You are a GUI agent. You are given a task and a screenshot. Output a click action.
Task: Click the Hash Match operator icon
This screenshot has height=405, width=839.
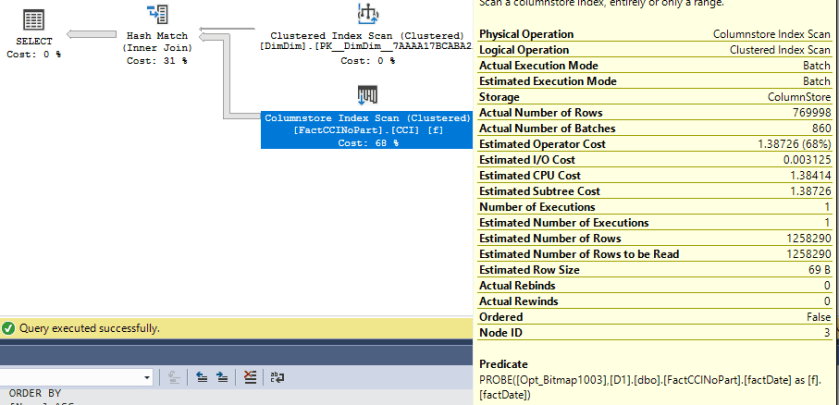pyautogui.click(x=157, y=14)
